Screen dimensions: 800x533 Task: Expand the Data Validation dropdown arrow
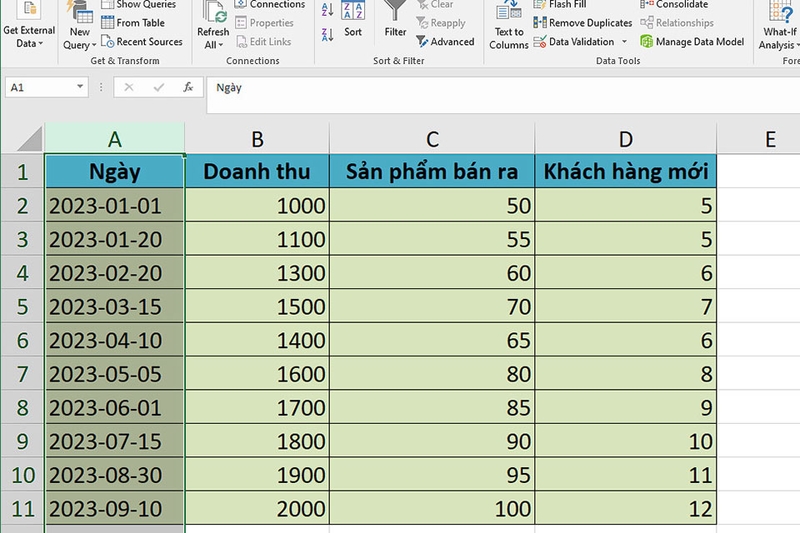(624, 42)
